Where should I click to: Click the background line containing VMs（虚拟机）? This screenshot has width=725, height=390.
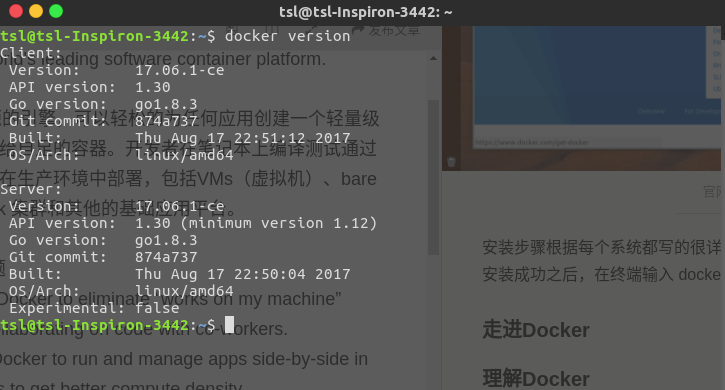coord(188,179)
